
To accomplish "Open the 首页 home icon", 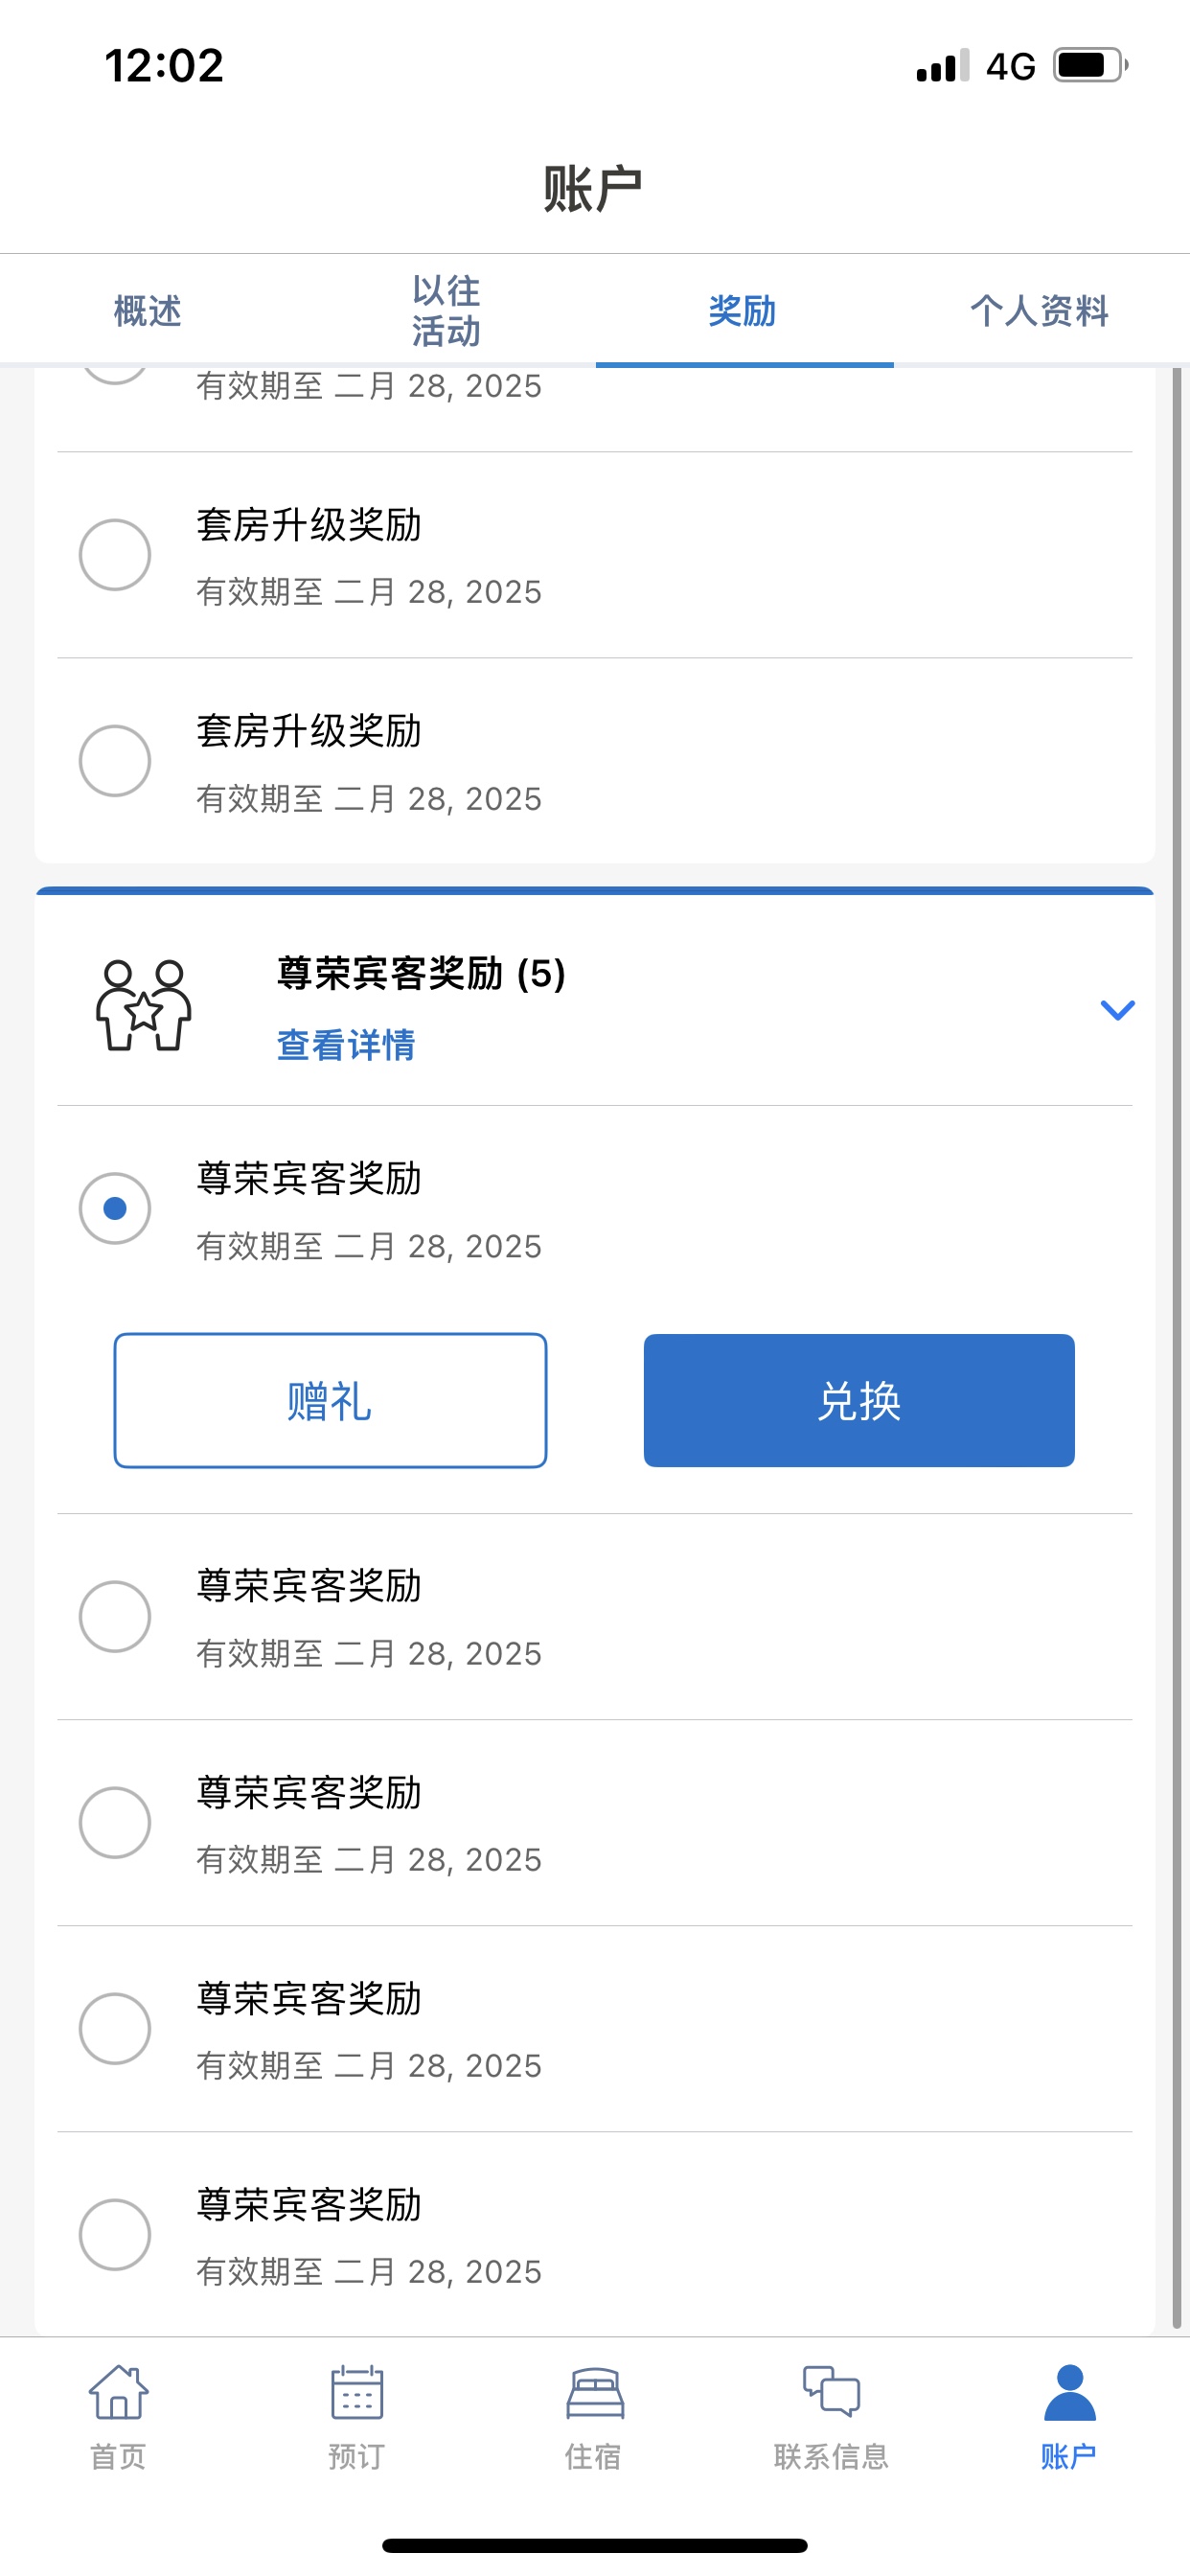I will (x=119, y=2392).
